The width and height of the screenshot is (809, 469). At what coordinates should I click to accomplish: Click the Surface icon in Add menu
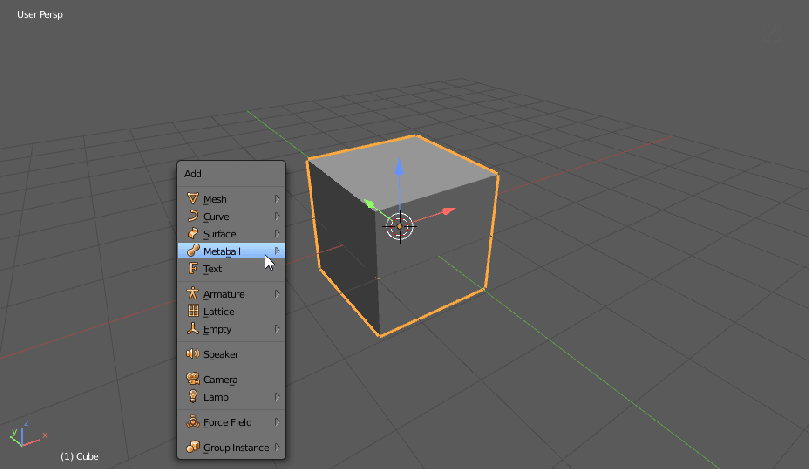193,233
